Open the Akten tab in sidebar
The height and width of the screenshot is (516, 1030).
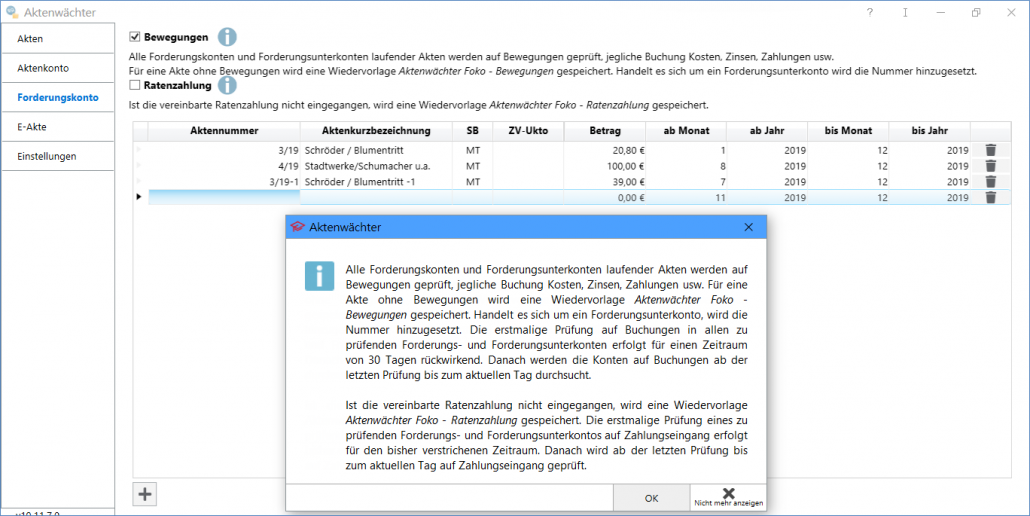click(x=58, y=39)
